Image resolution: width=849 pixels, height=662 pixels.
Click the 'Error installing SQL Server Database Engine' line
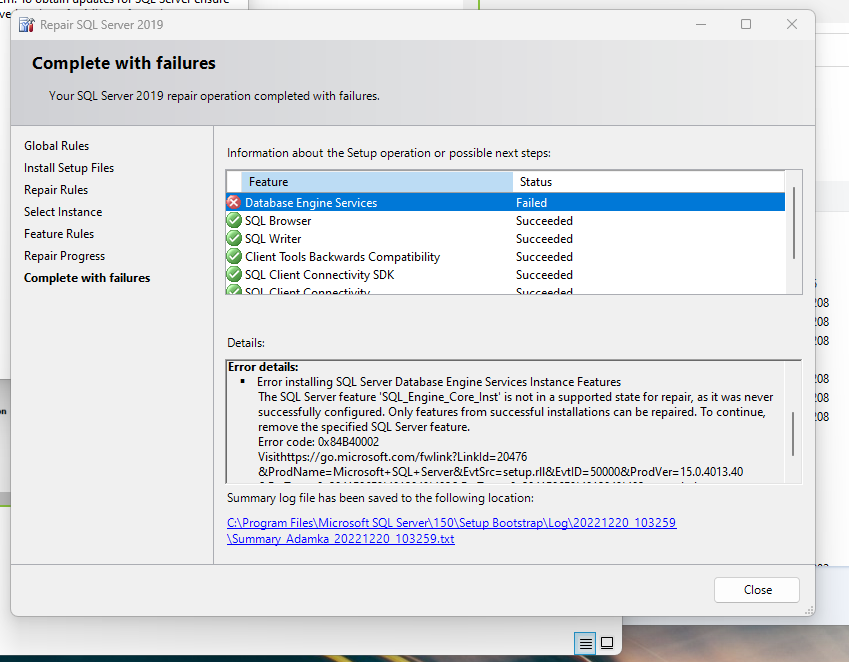439,382
